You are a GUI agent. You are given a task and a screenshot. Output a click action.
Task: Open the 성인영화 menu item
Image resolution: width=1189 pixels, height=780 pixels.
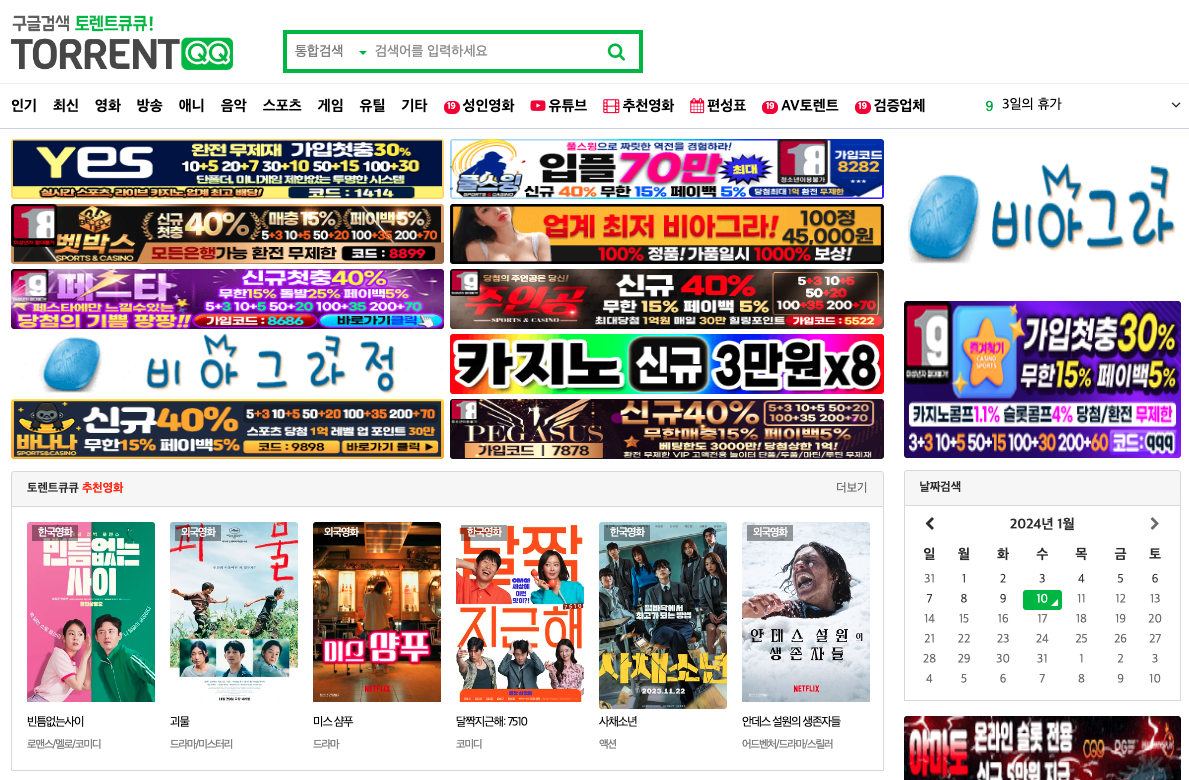(479, 105)
